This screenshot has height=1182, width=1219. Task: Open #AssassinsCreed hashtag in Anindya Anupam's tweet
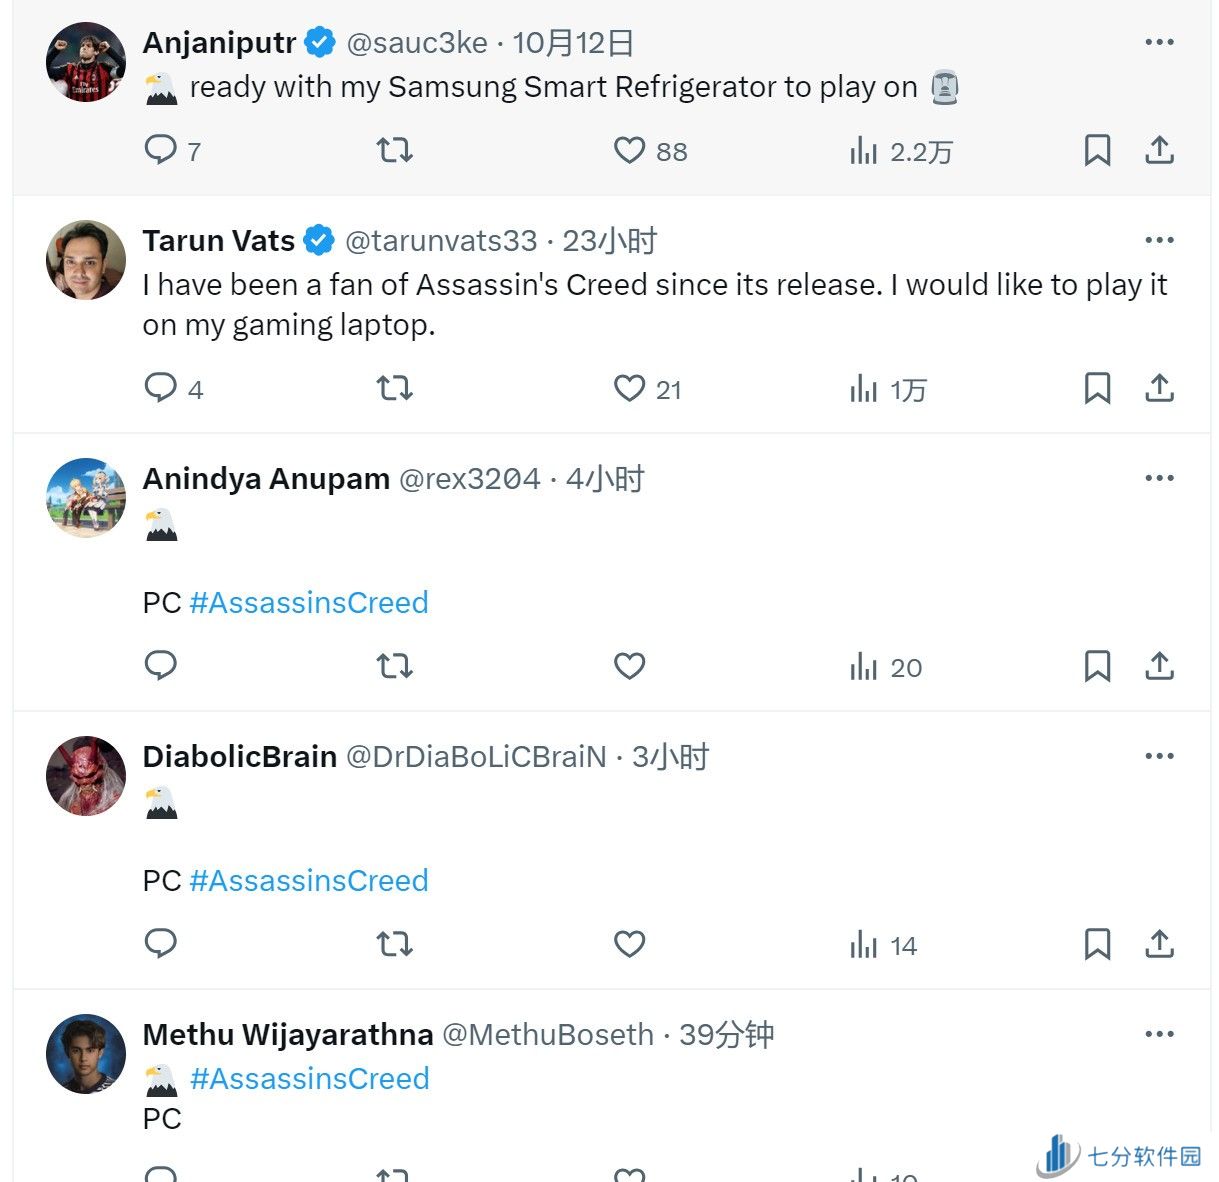click(308, 603)
